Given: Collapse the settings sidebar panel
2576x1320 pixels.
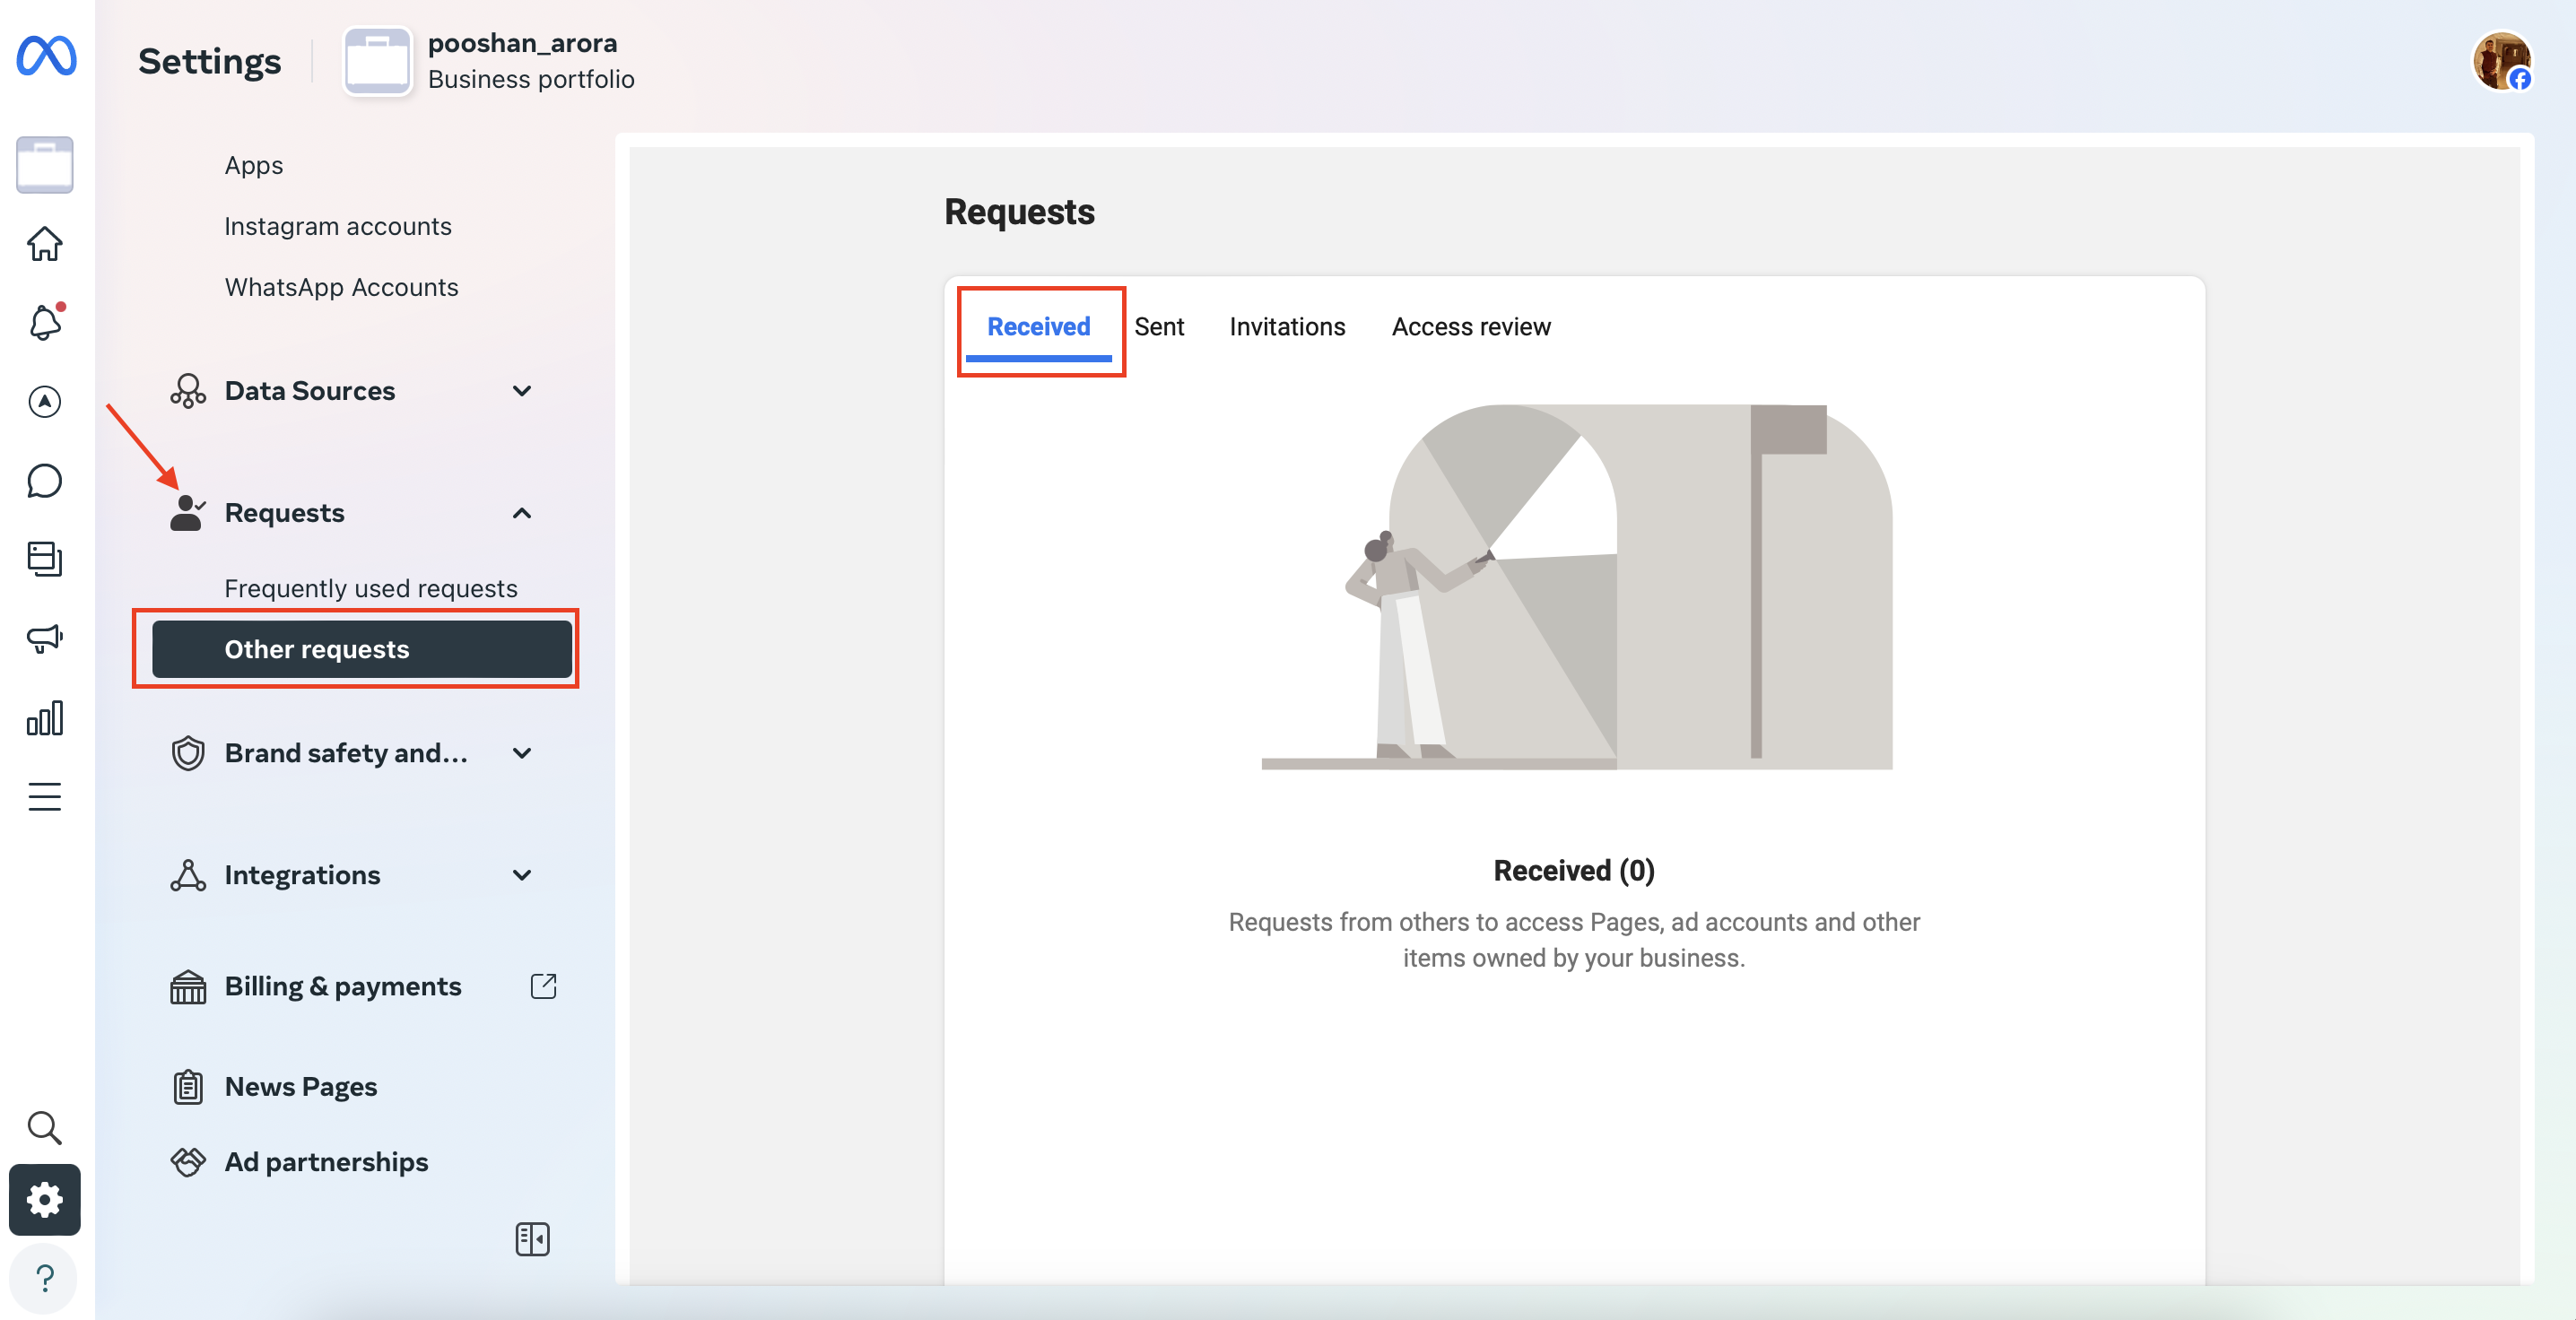Looking at the screenshot, I should 532,1239.
